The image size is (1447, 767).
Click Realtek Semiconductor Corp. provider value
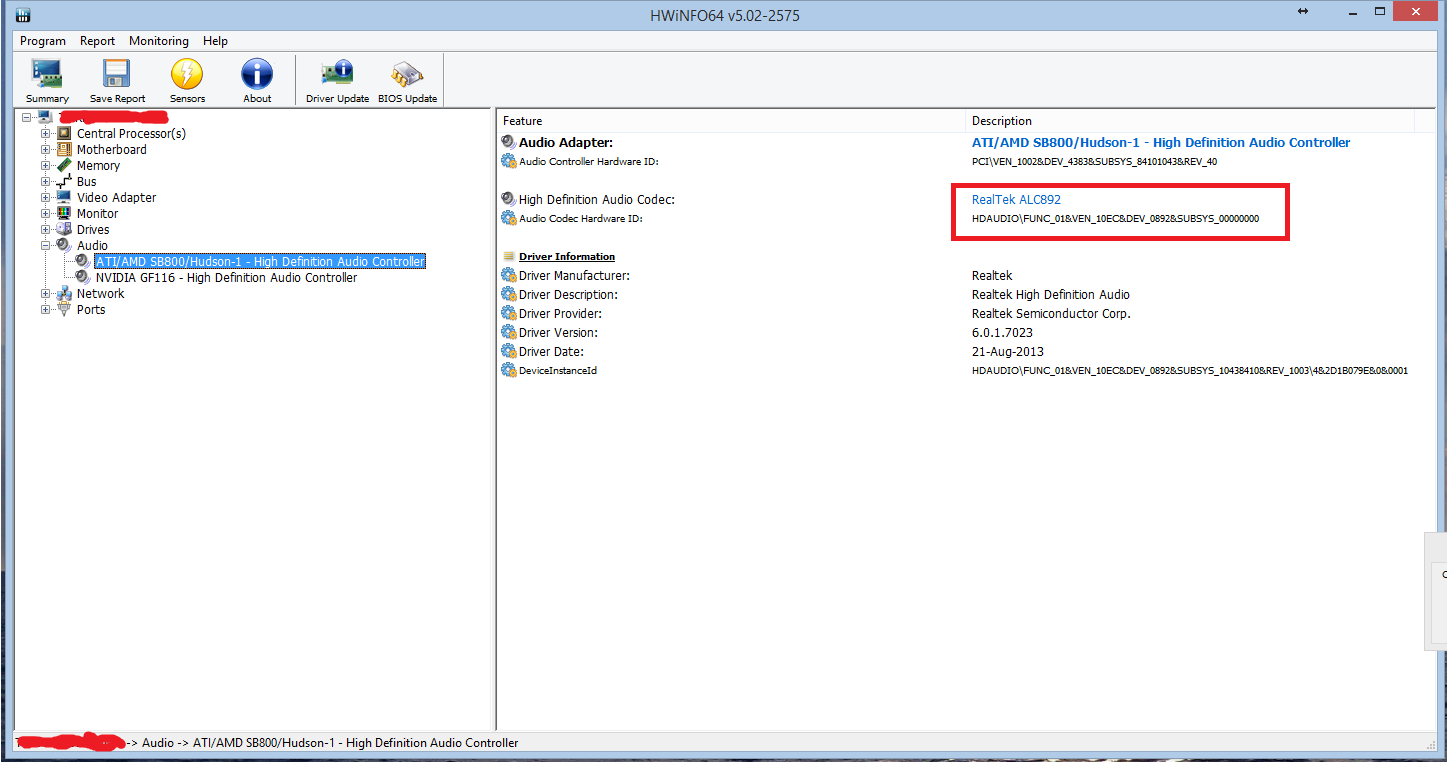coord(1051,313)
